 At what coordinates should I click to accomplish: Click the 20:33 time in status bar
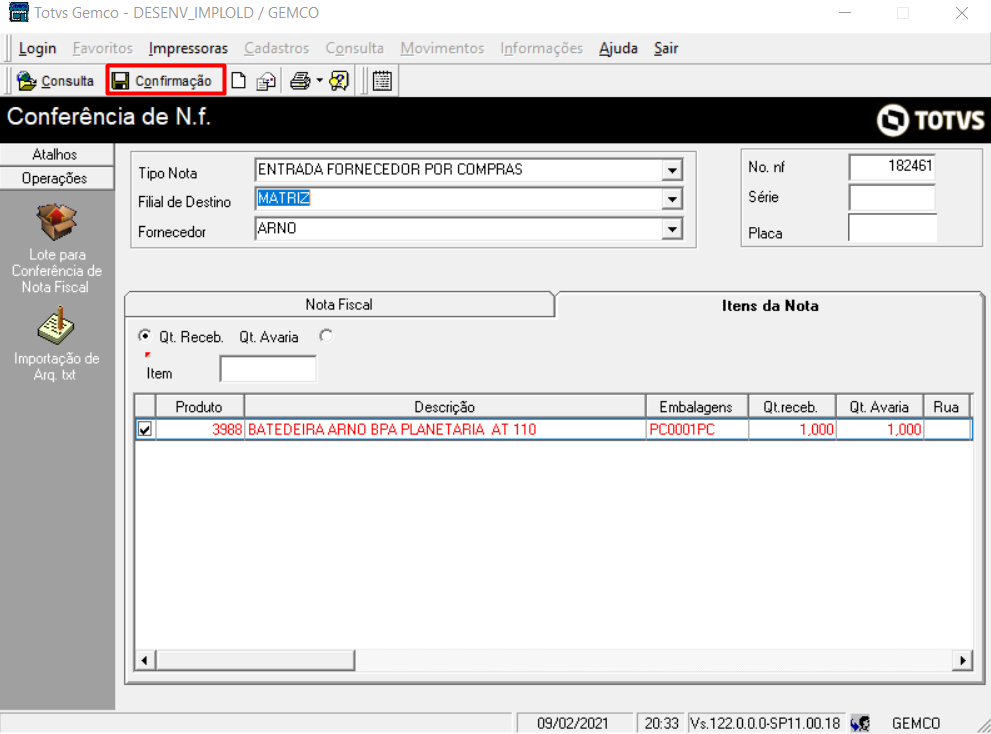click(x=661, y=723)
